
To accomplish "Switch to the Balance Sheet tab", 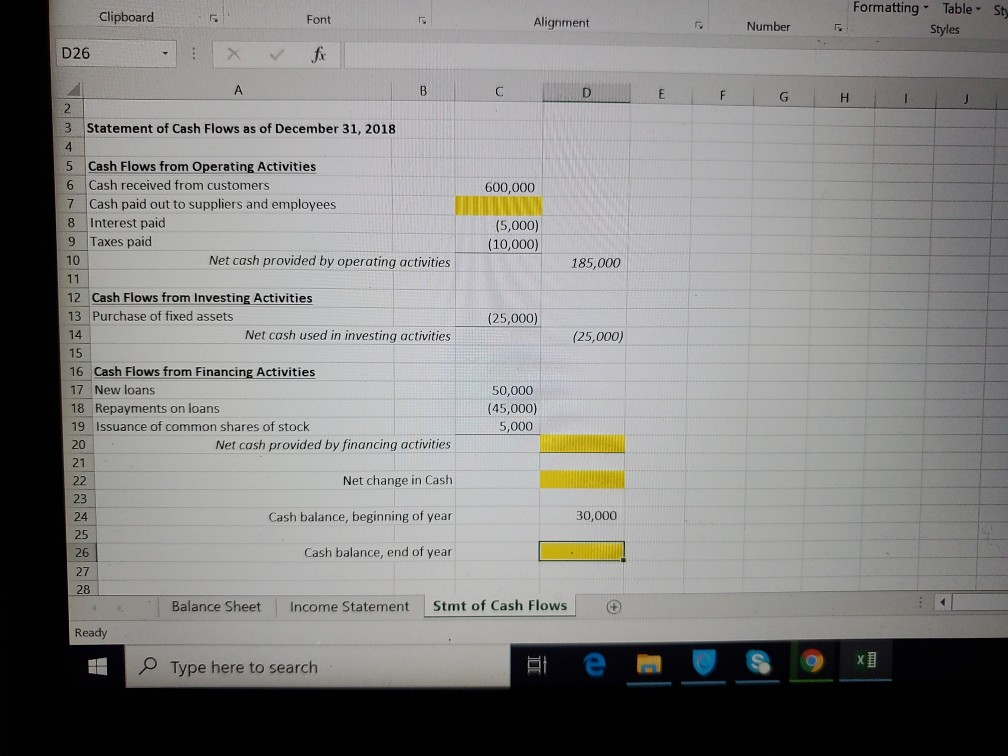I will click(x=216, y=606).
